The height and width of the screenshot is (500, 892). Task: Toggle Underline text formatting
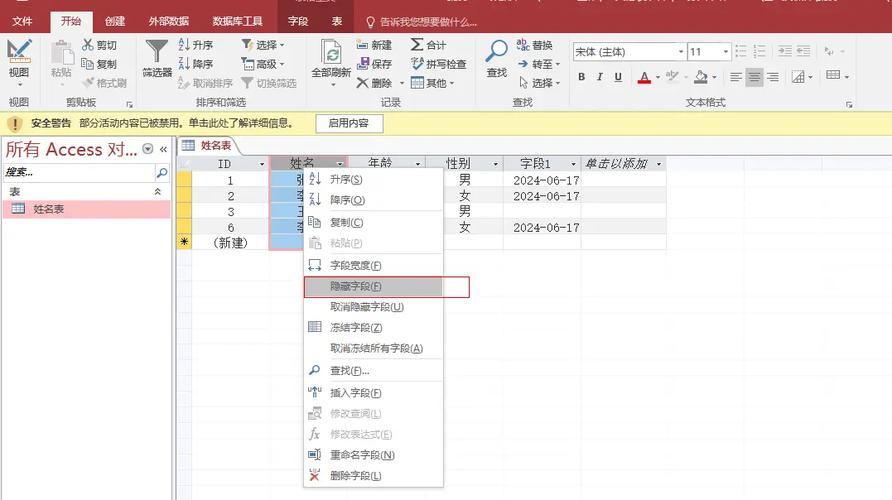click(618, 77)
